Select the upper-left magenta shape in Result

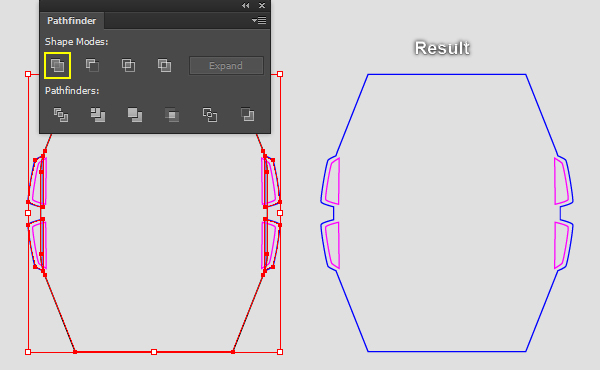[x=333, y=181]
